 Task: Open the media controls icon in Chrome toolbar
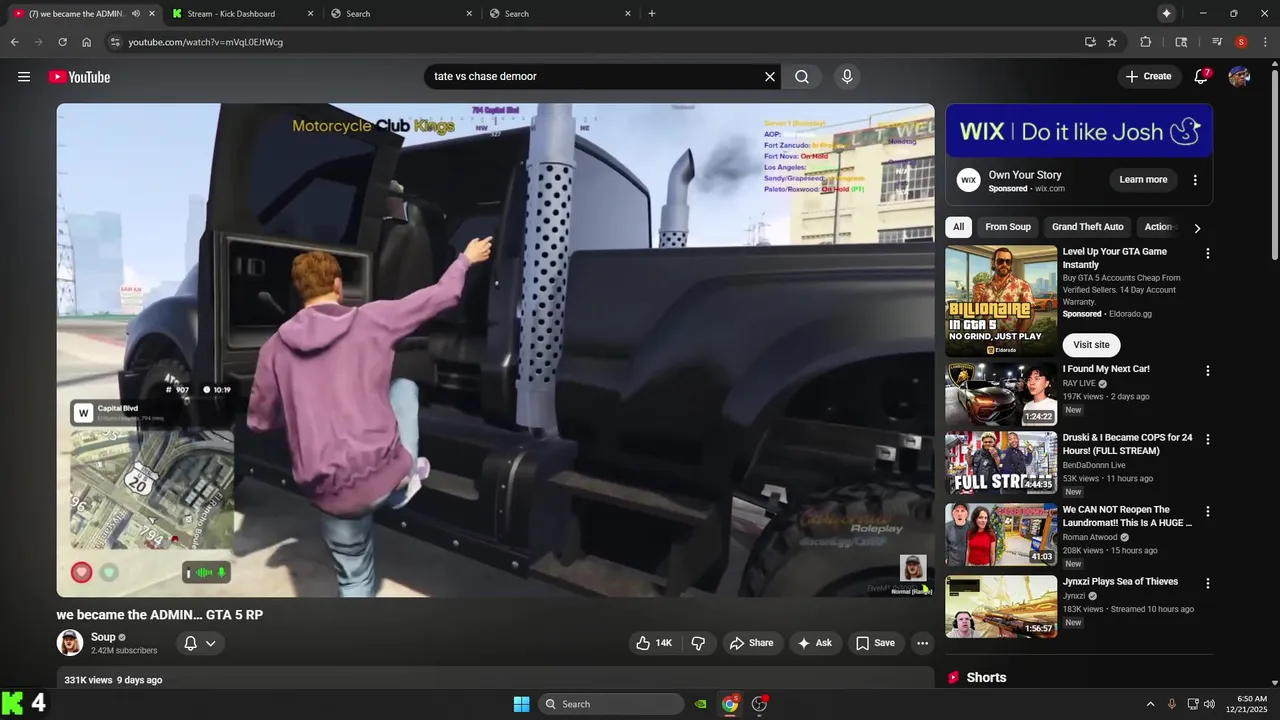1217,42
